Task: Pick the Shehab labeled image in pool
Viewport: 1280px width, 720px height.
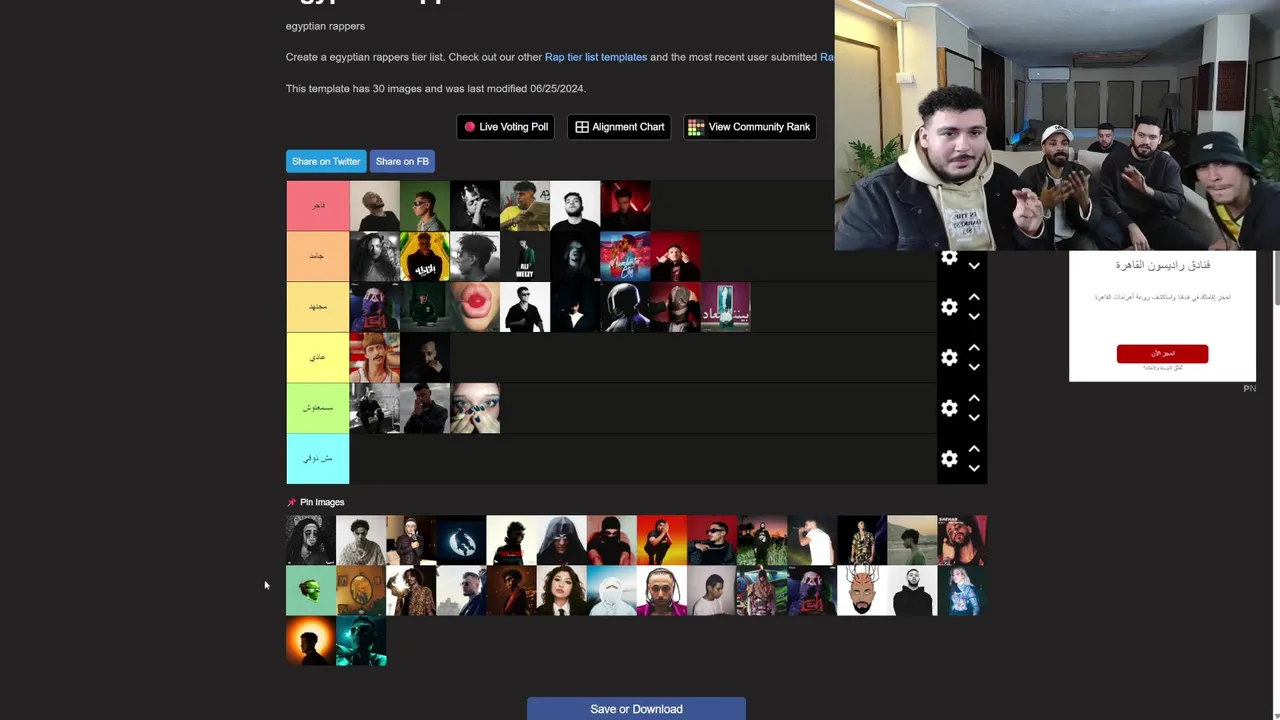Action: (x=962, y=541)
